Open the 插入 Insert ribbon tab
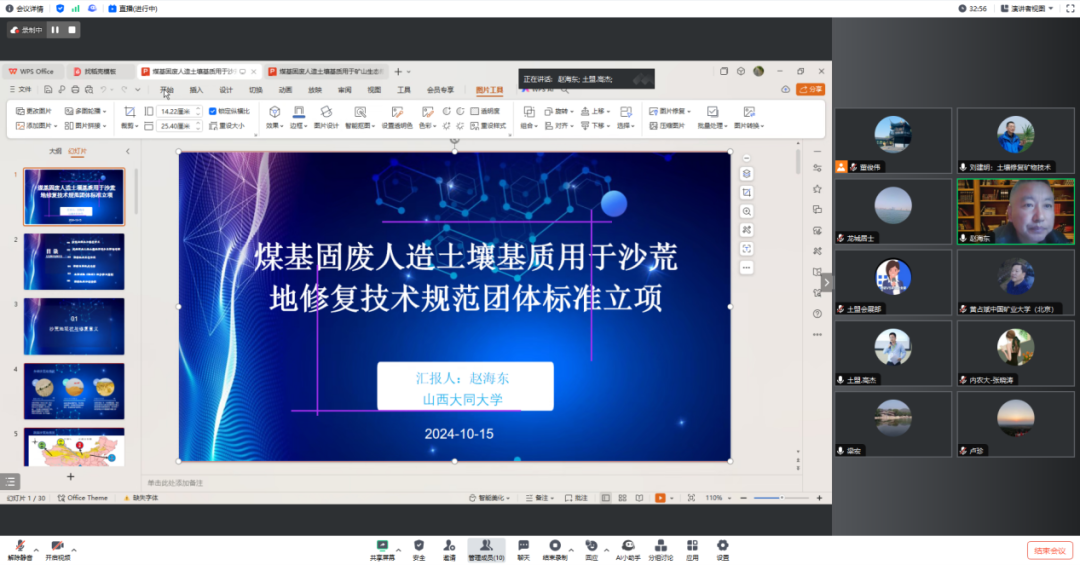The image size is (1080, 565). point(196,90)
